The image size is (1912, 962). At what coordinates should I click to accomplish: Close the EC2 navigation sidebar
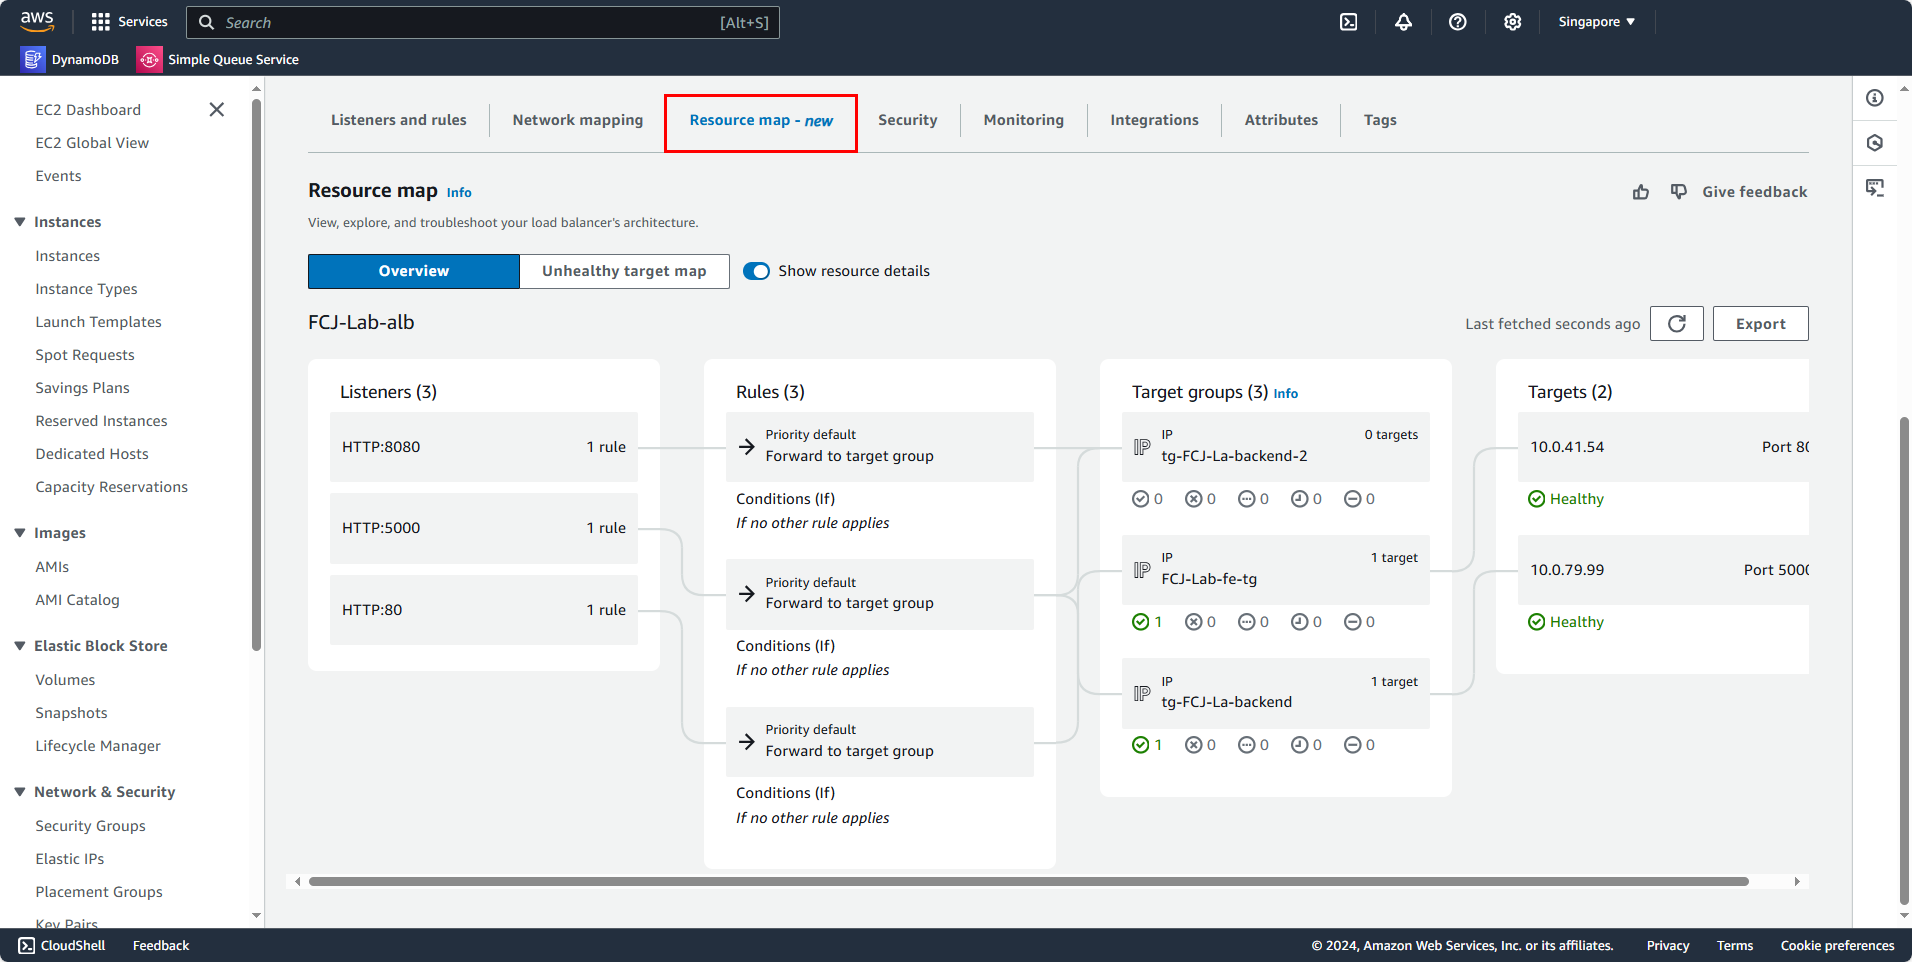click(216, 109)
